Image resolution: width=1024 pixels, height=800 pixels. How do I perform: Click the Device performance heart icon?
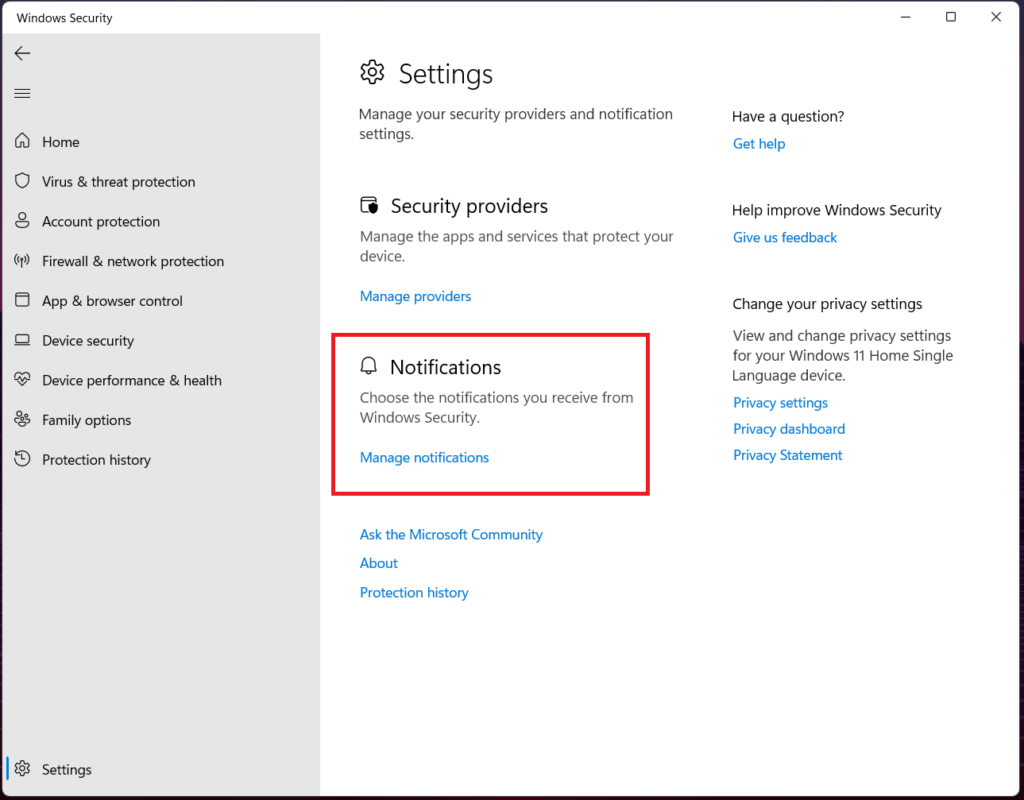point(22,379)
